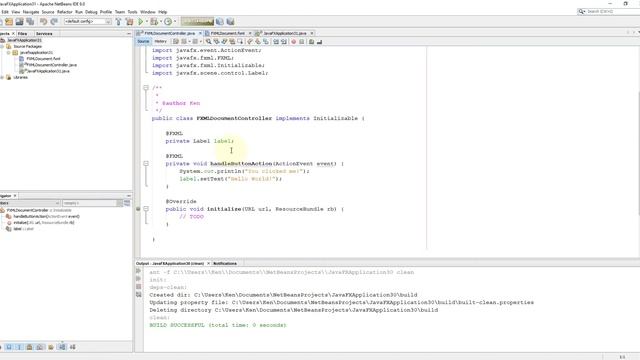Select label field in the Navigator

pos(23,229)
